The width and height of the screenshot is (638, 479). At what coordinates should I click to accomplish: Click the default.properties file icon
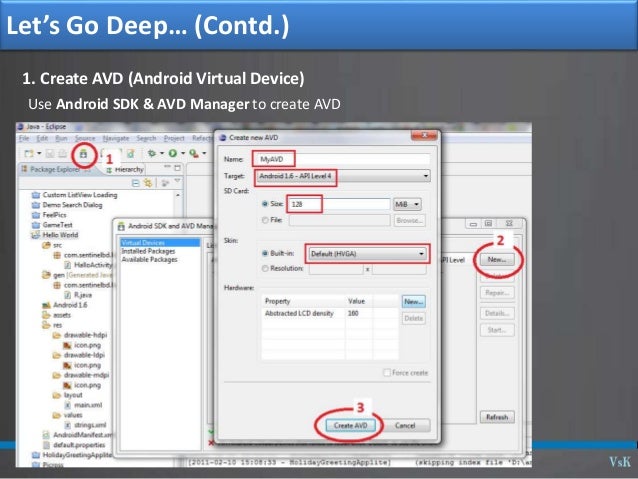tap(46, 445)
